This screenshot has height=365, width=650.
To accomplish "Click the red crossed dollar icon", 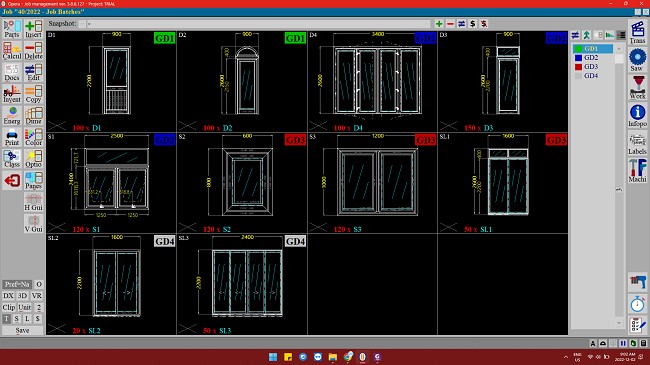I will pyautogui.click(x=484, y=24).
